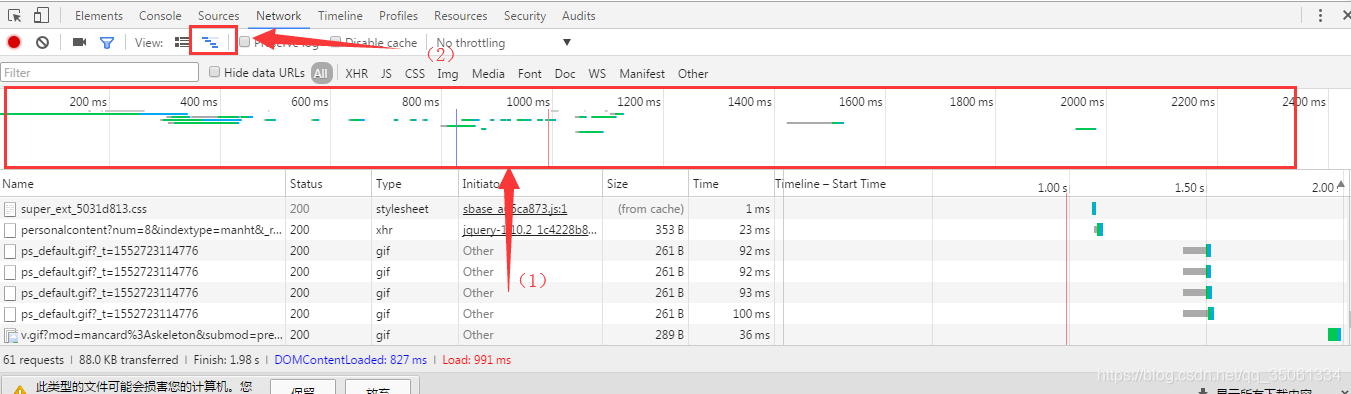Open the DevTools three-dot menu

point(1320,15)
